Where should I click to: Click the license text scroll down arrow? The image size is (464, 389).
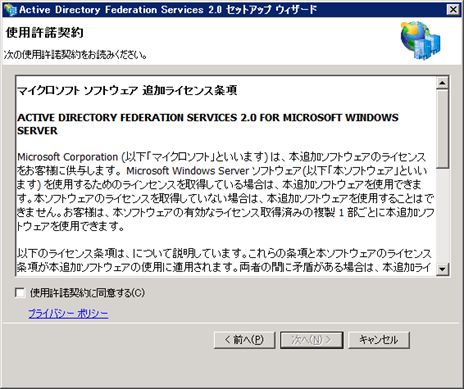[442, 268]
